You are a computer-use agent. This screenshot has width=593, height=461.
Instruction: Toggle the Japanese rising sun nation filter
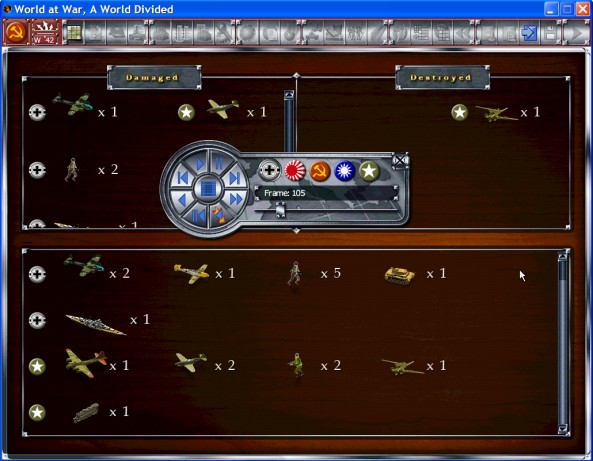(x=295, y=170)
